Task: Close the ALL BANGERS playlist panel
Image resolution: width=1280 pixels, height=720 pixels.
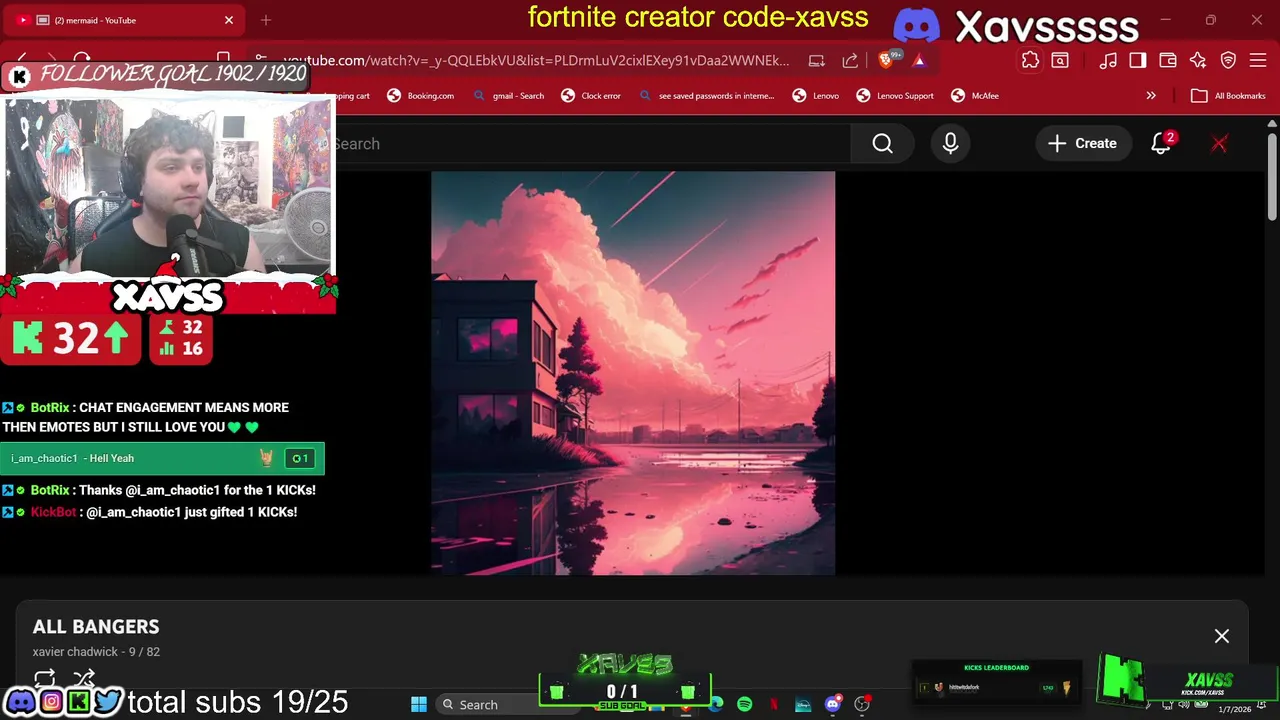Action: pyautogui.click(x=1222, y=636)
